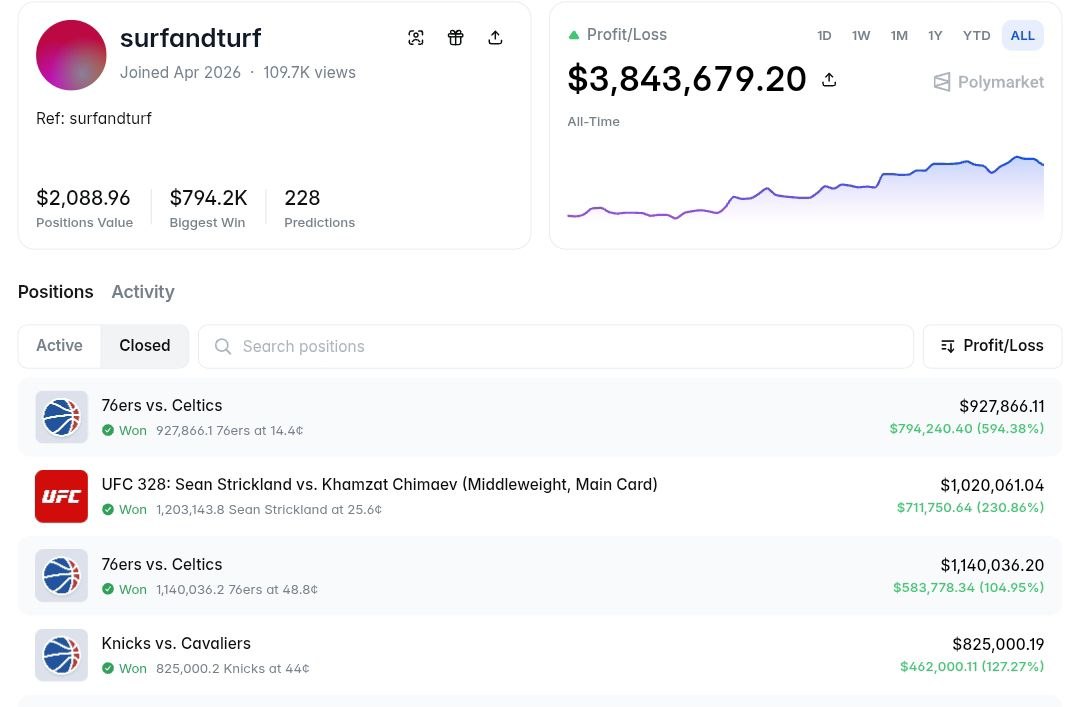Click the Polymarket logo
The image size is (1080, 707).
pos(988,82)
